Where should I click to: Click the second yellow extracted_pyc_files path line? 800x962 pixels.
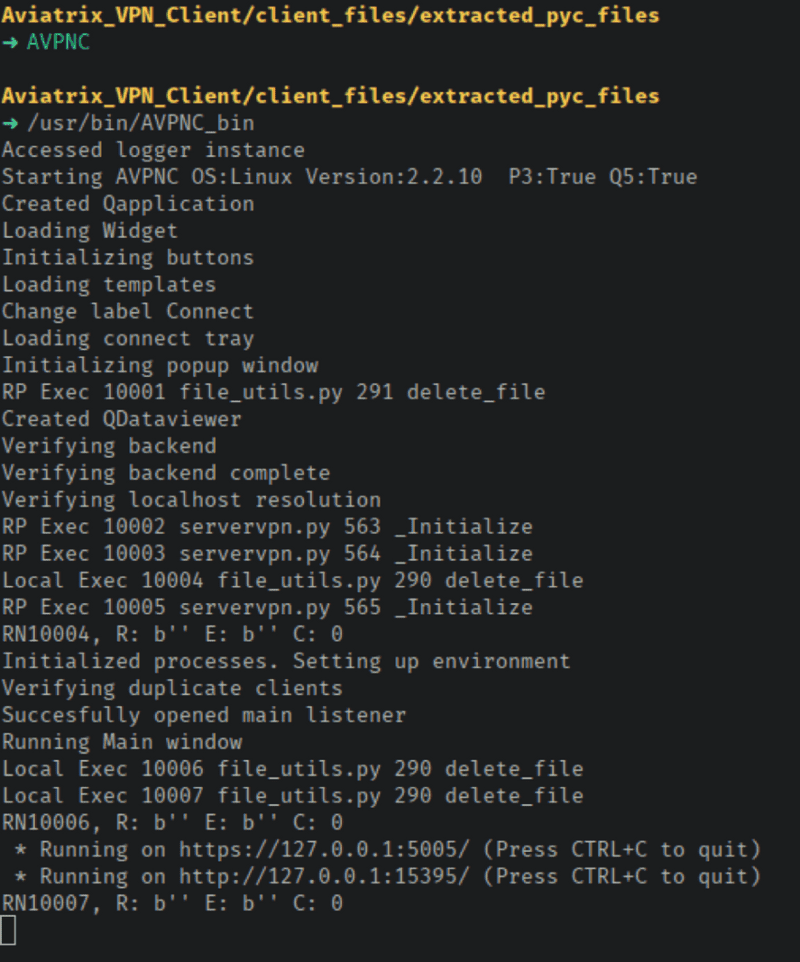pyautogui.click(x=330, y=96)
